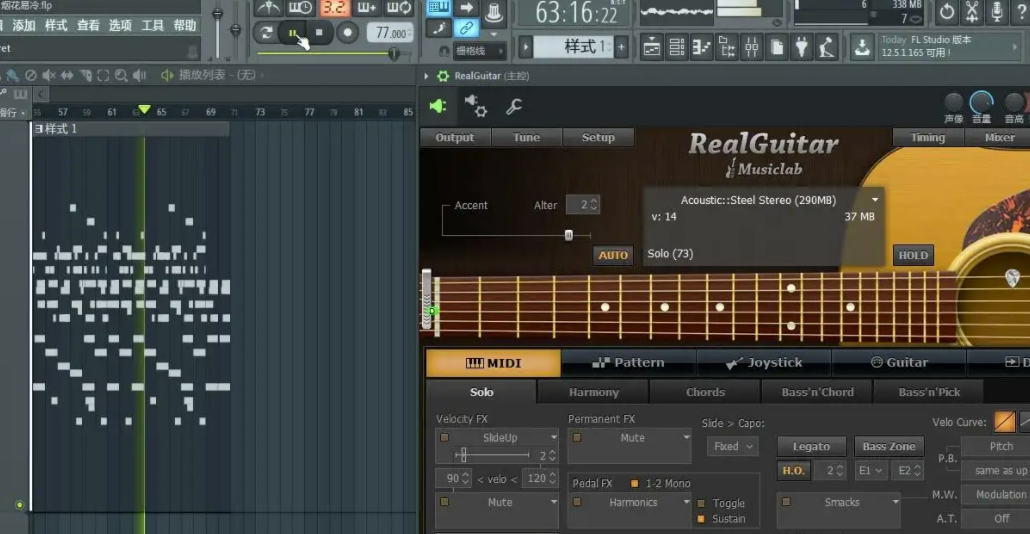Select the Bass'n'Chord tab

click(x=817, y=392)
